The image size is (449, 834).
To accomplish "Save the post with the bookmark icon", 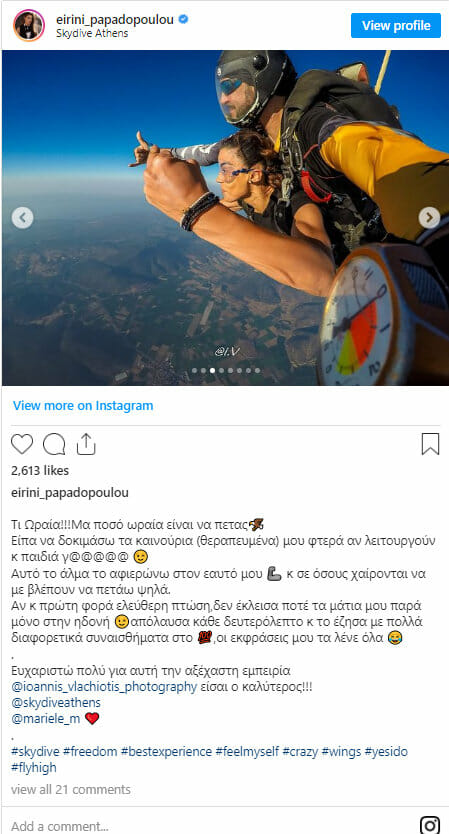I will point(430,444).
